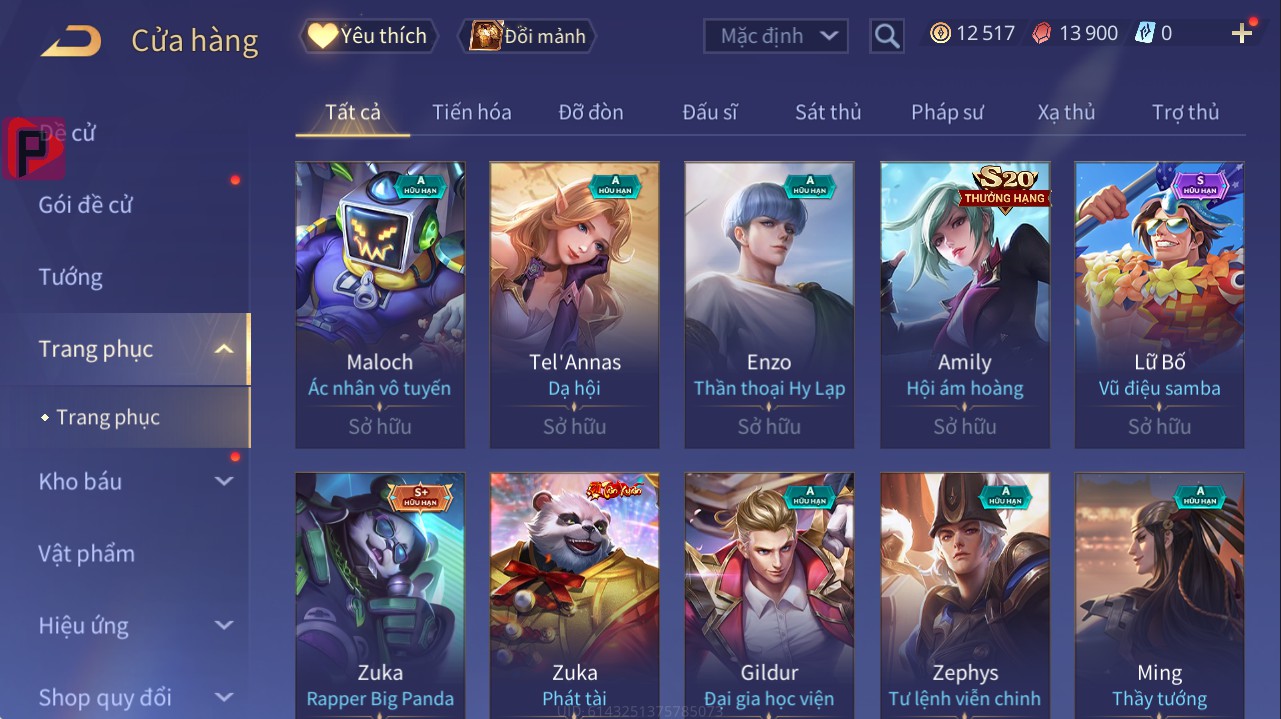The image size is (1281, 719).
Task: Click the plus icon to add currency
Action: pyautogui.click(x=1242, y=34)
